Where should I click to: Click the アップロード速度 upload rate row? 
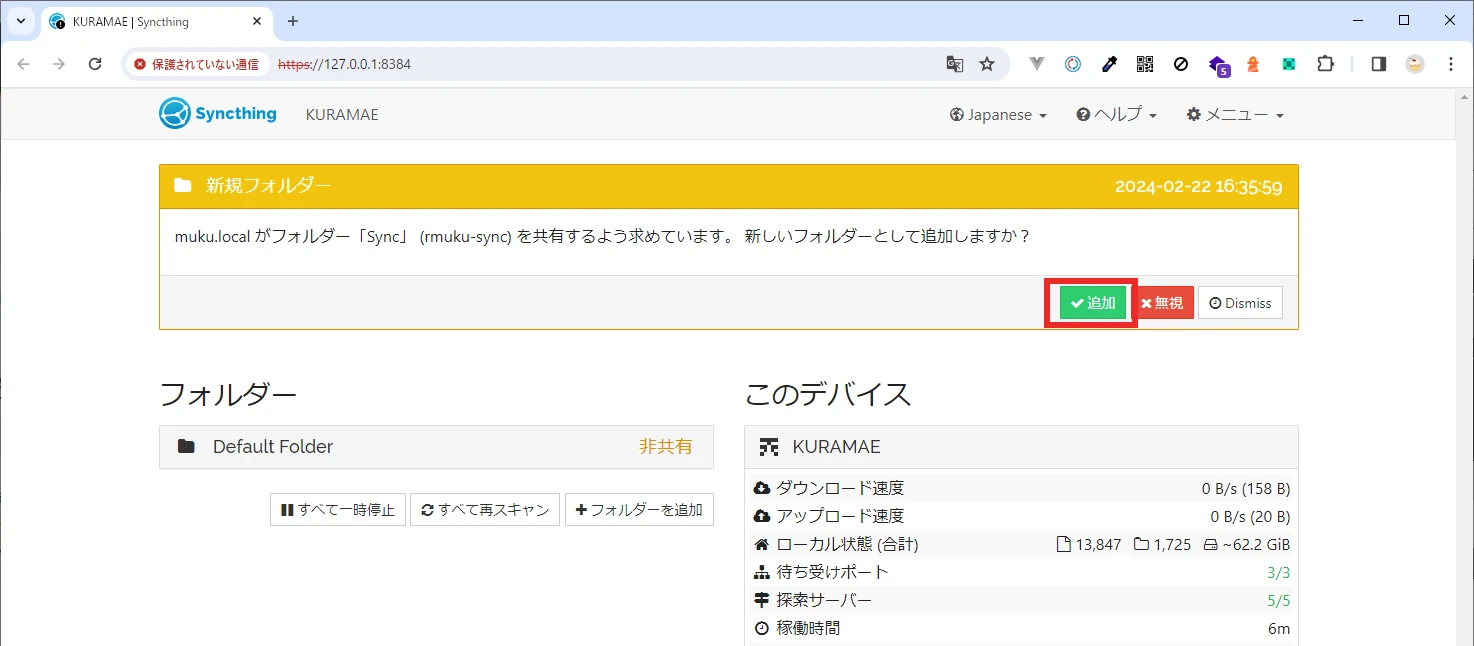coord(1021,517)
